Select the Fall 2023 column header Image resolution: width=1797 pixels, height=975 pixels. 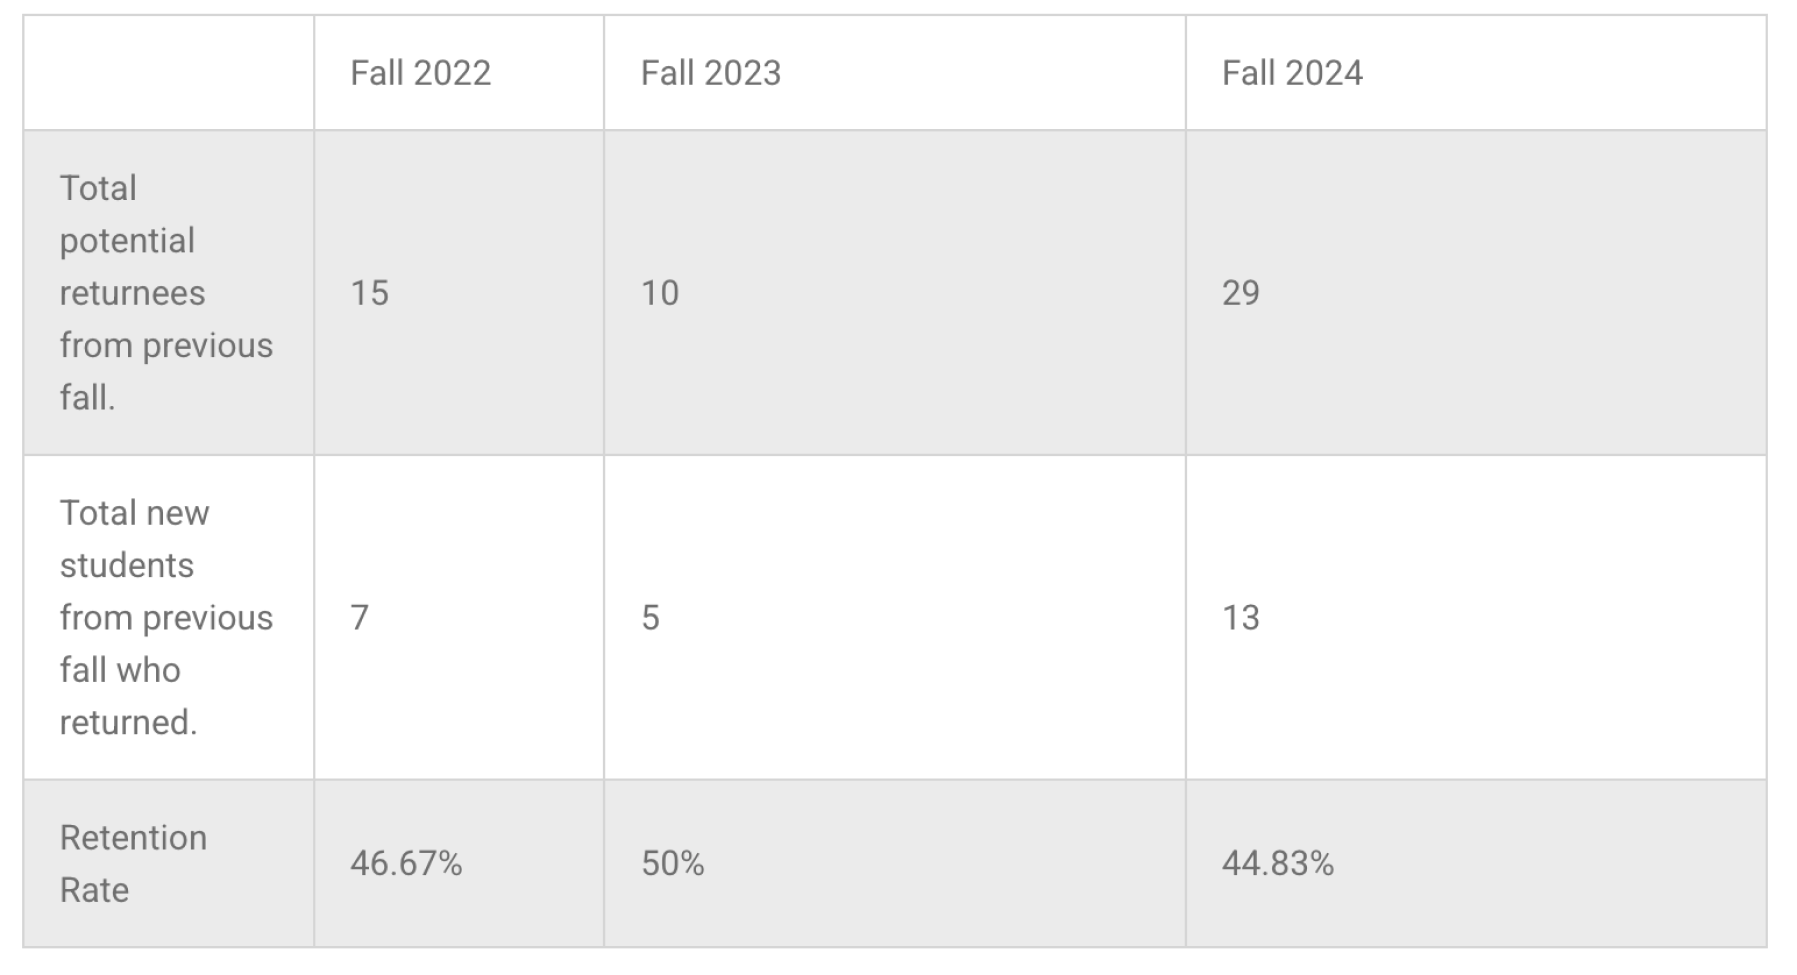(x=711, y=73)
